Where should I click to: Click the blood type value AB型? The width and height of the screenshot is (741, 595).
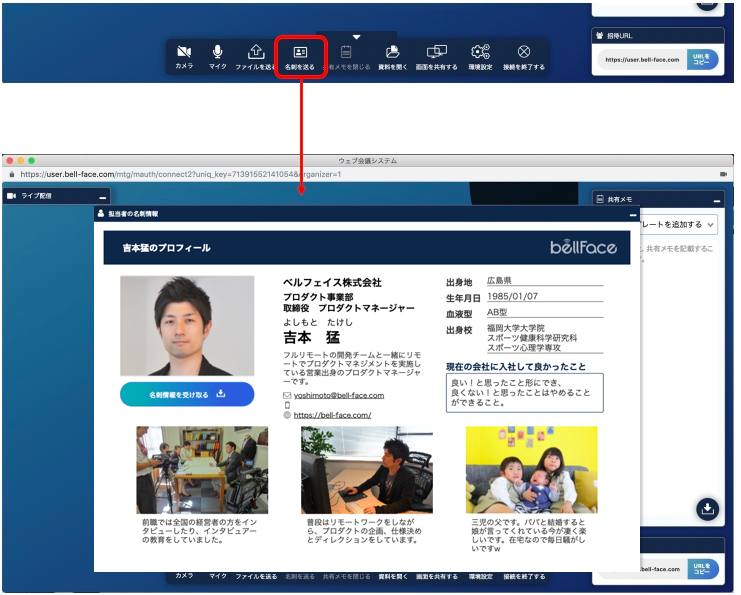coord(497,312)
